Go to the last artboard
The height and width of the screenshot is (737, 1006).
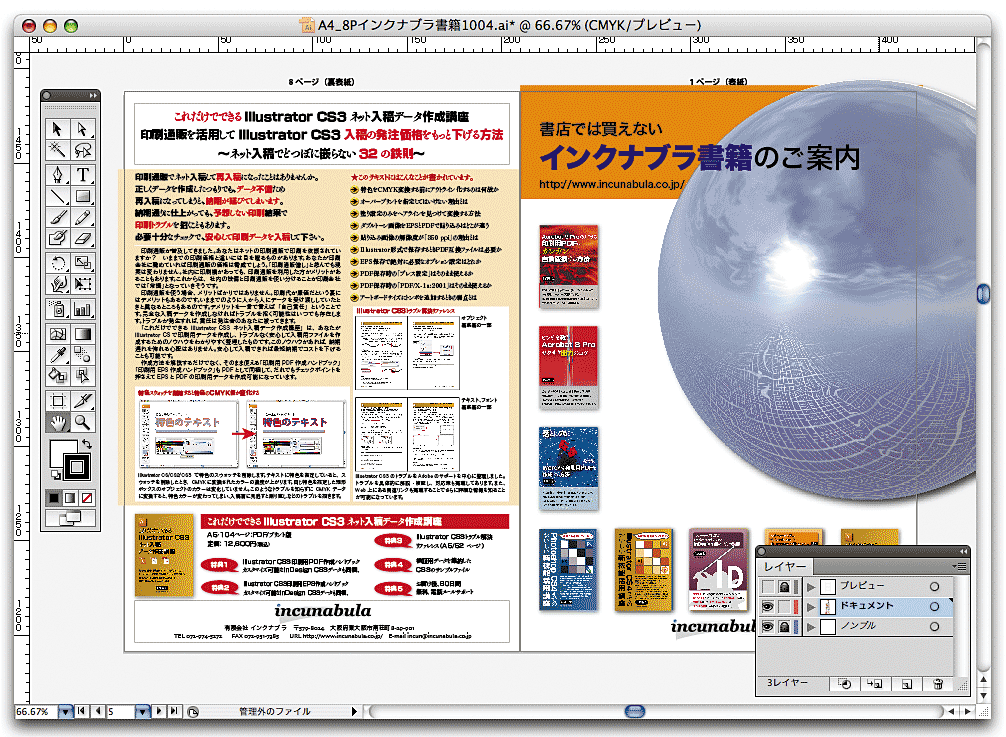tap(174, 711)
